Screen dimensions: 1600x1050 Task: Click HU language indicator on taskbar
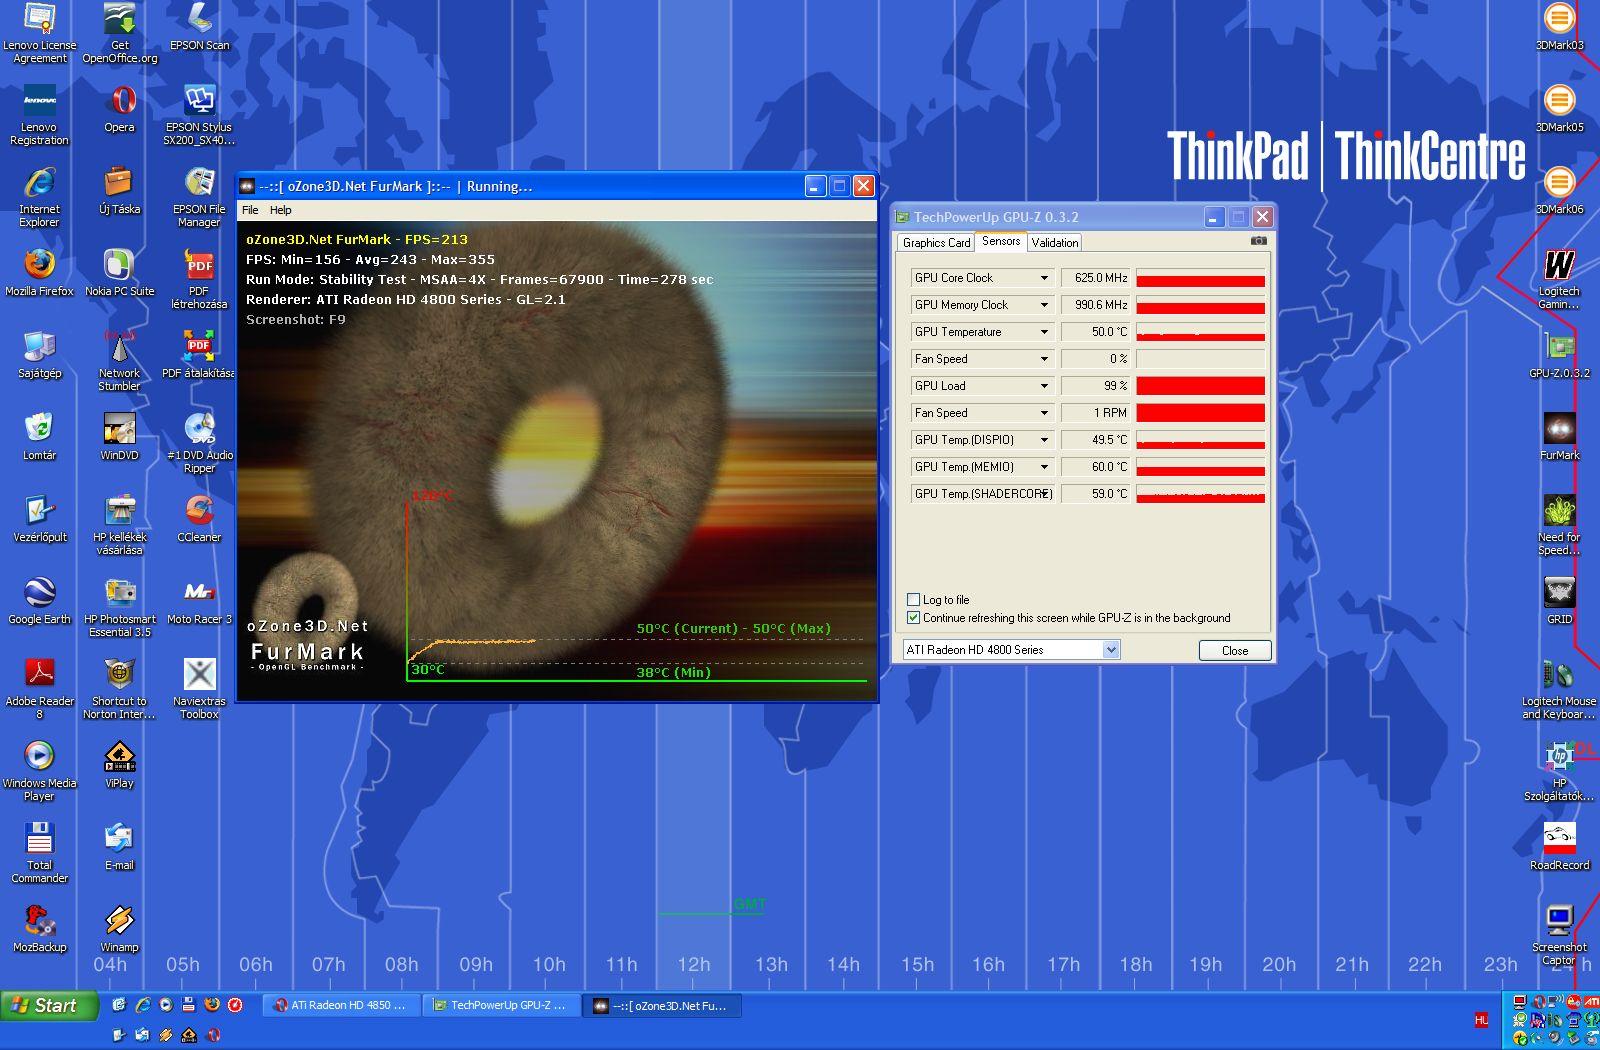pos(1481,1020)
